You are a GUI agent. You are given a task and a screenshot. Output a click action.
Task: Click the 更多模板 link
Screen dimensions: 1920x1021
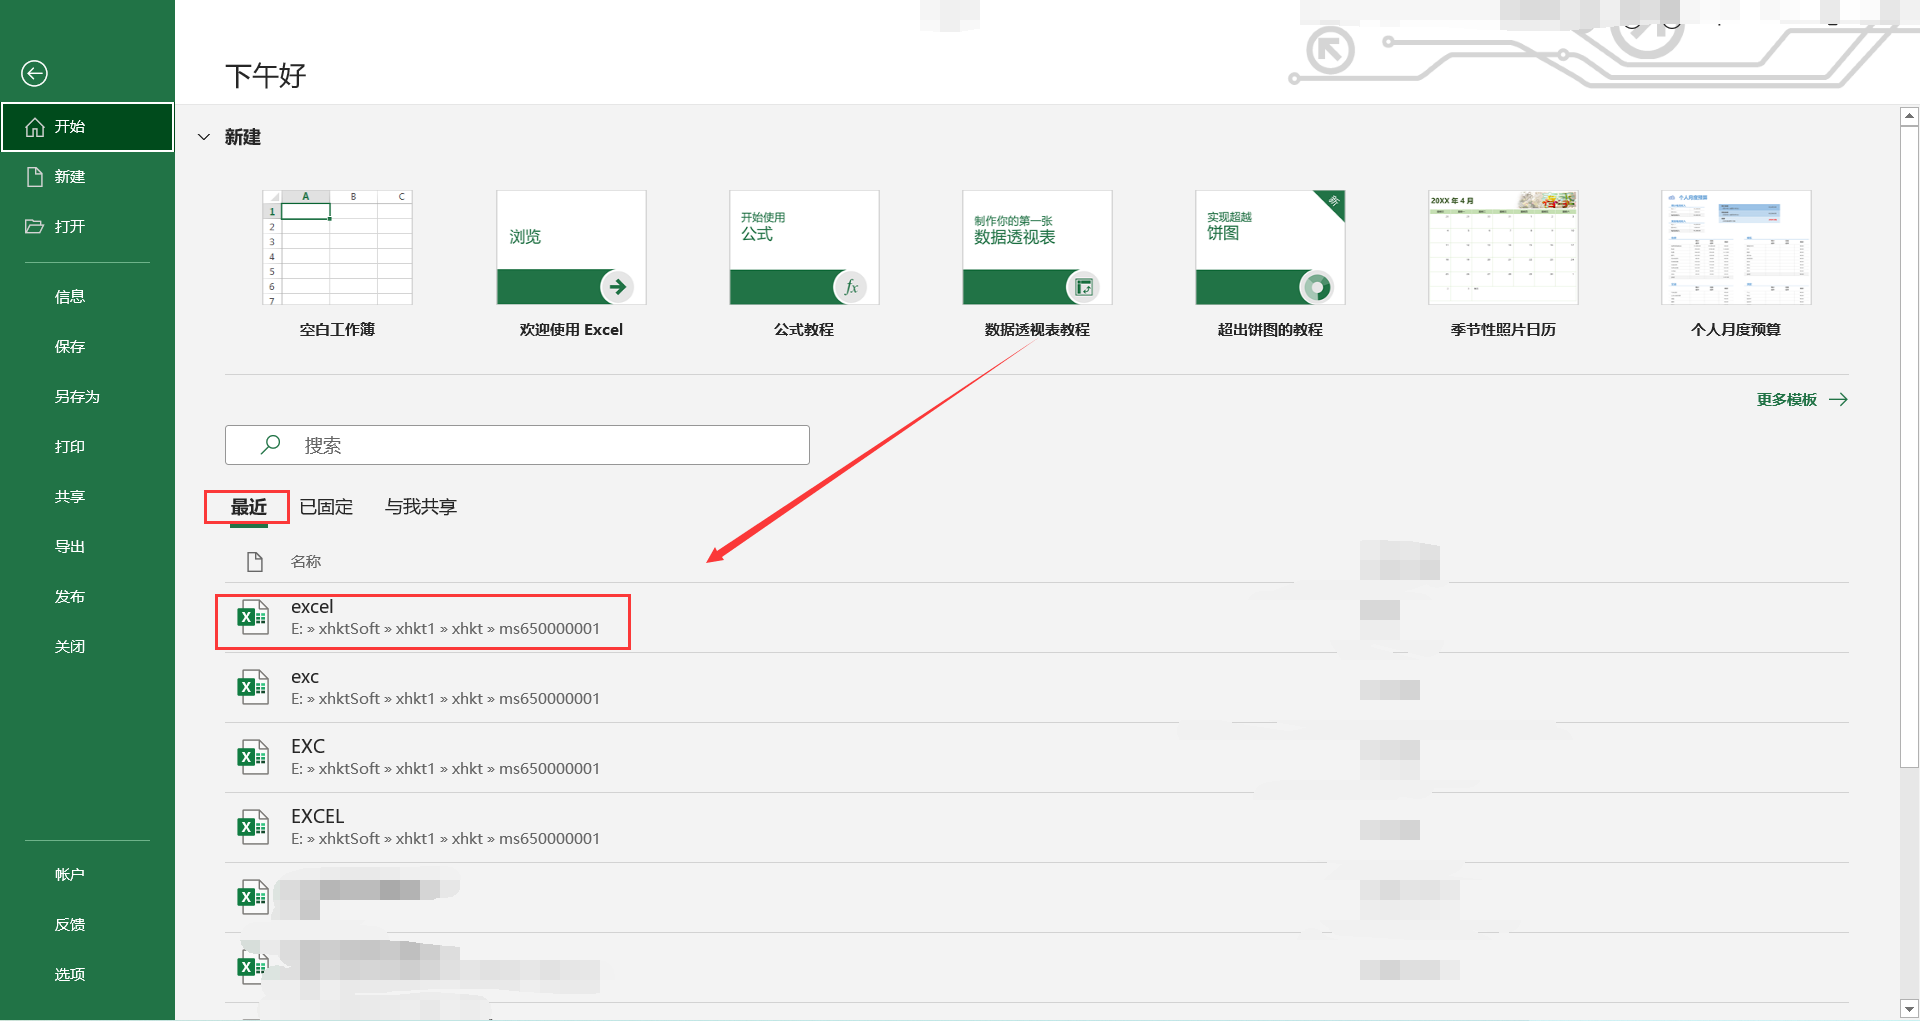[1787, 400]
